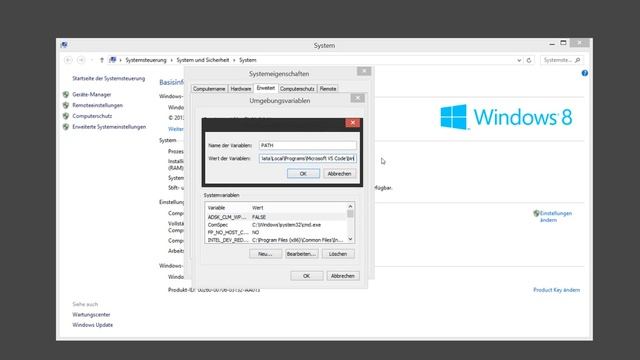Go forward with the navigation arrow
640x360 pixels.
pyautogui.click(x=81, y=60)
